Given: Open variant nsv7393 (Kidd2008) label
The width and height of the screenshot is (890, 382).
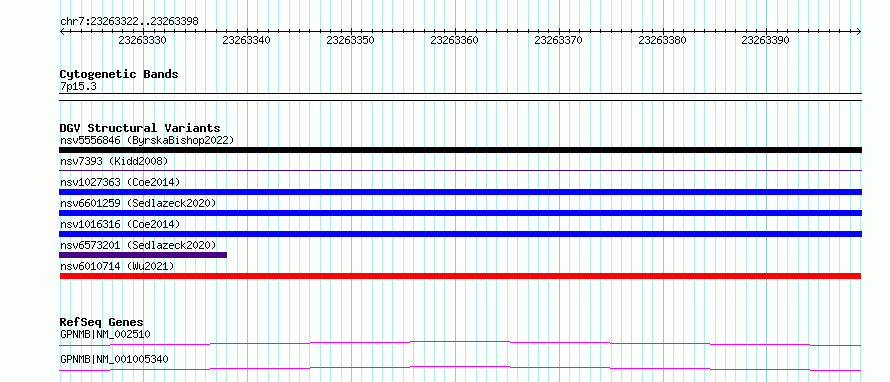Looking at the screenshot, I should [114, 161].
